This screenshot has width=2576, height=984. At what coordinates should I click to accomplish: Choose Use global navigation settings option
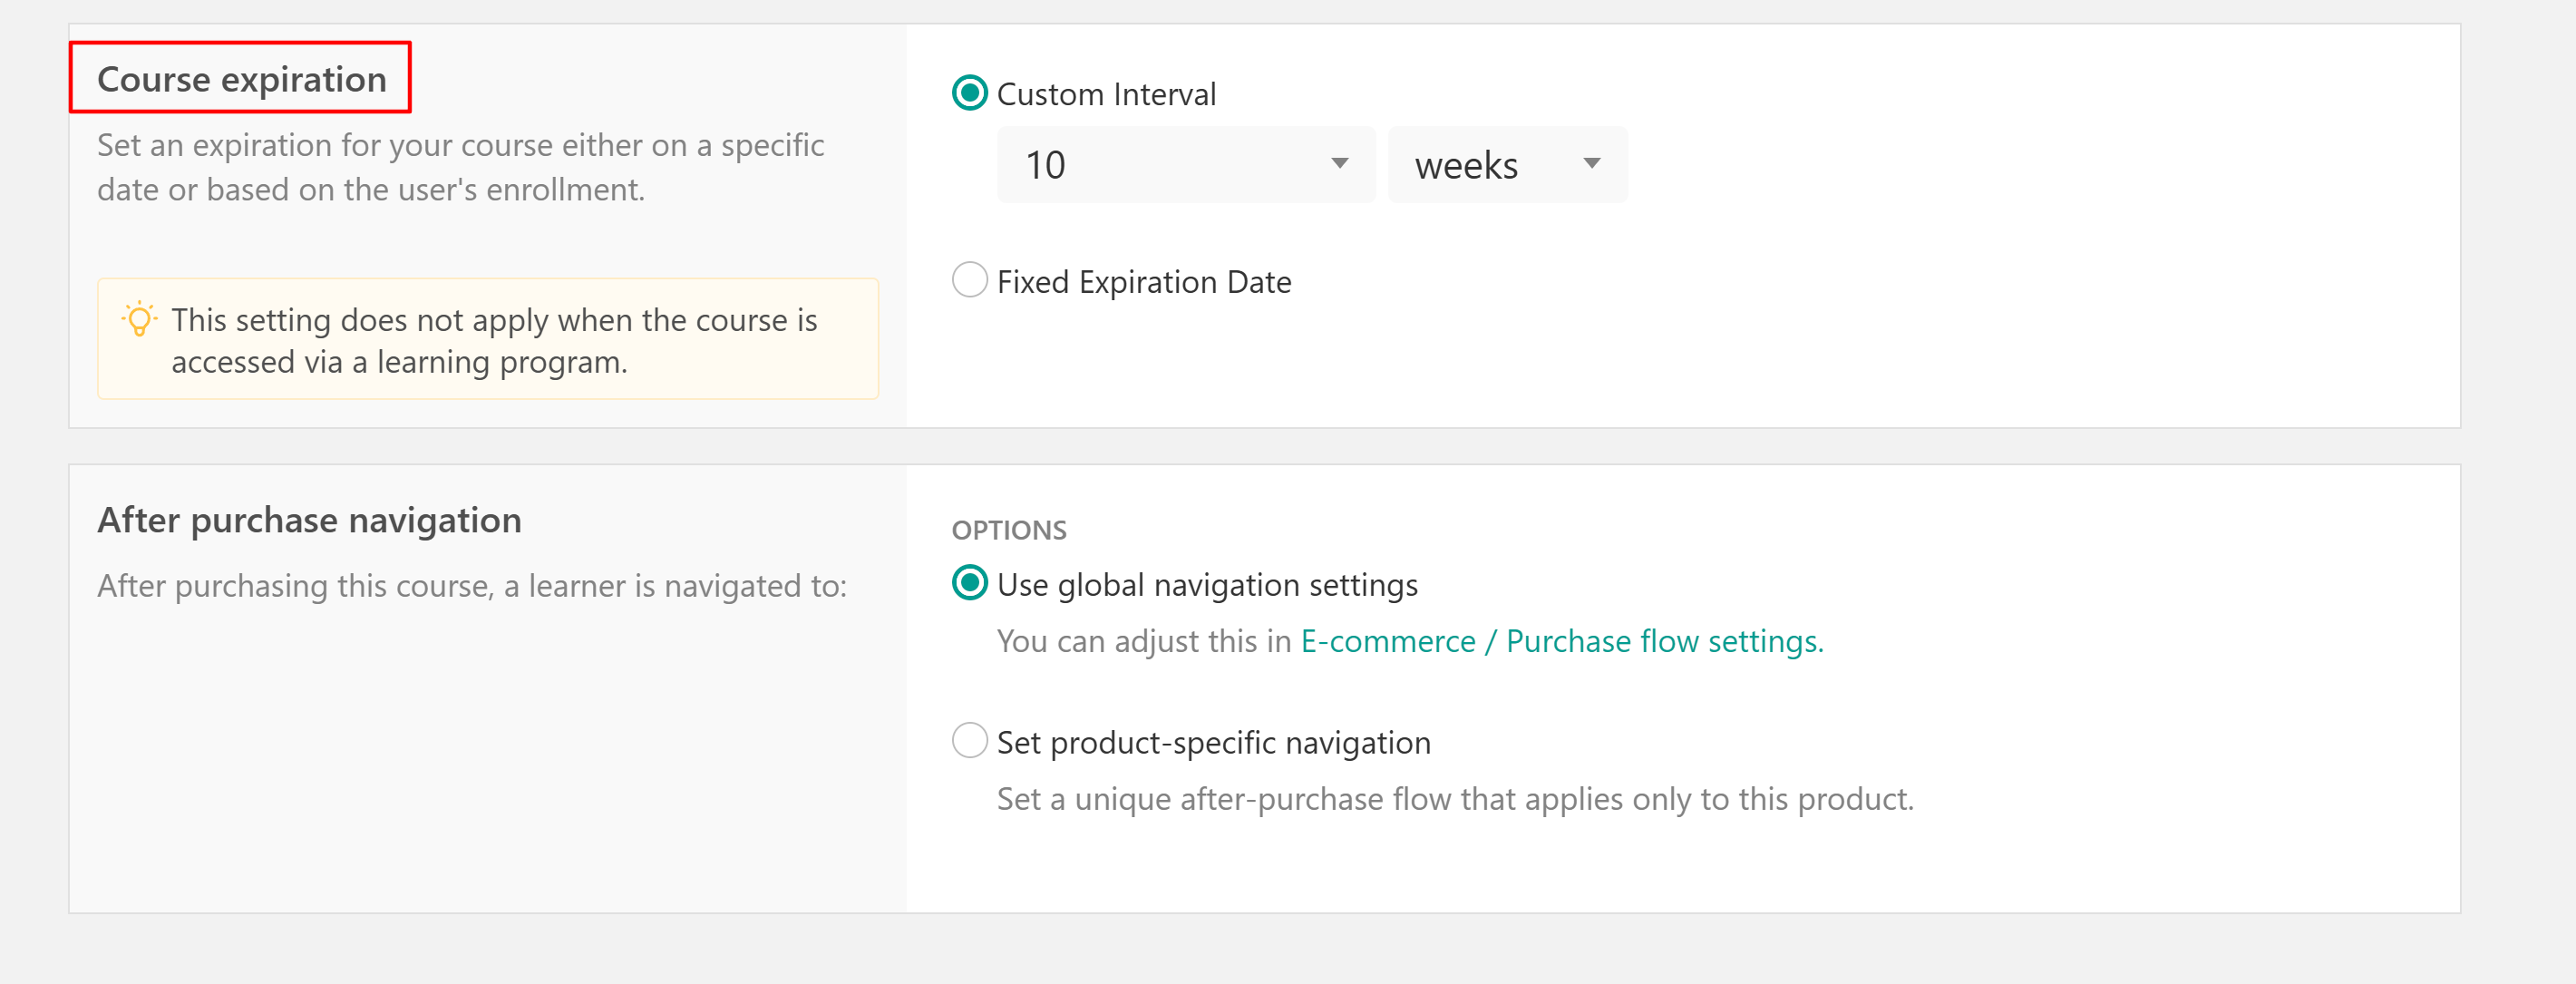pos(969,583)
